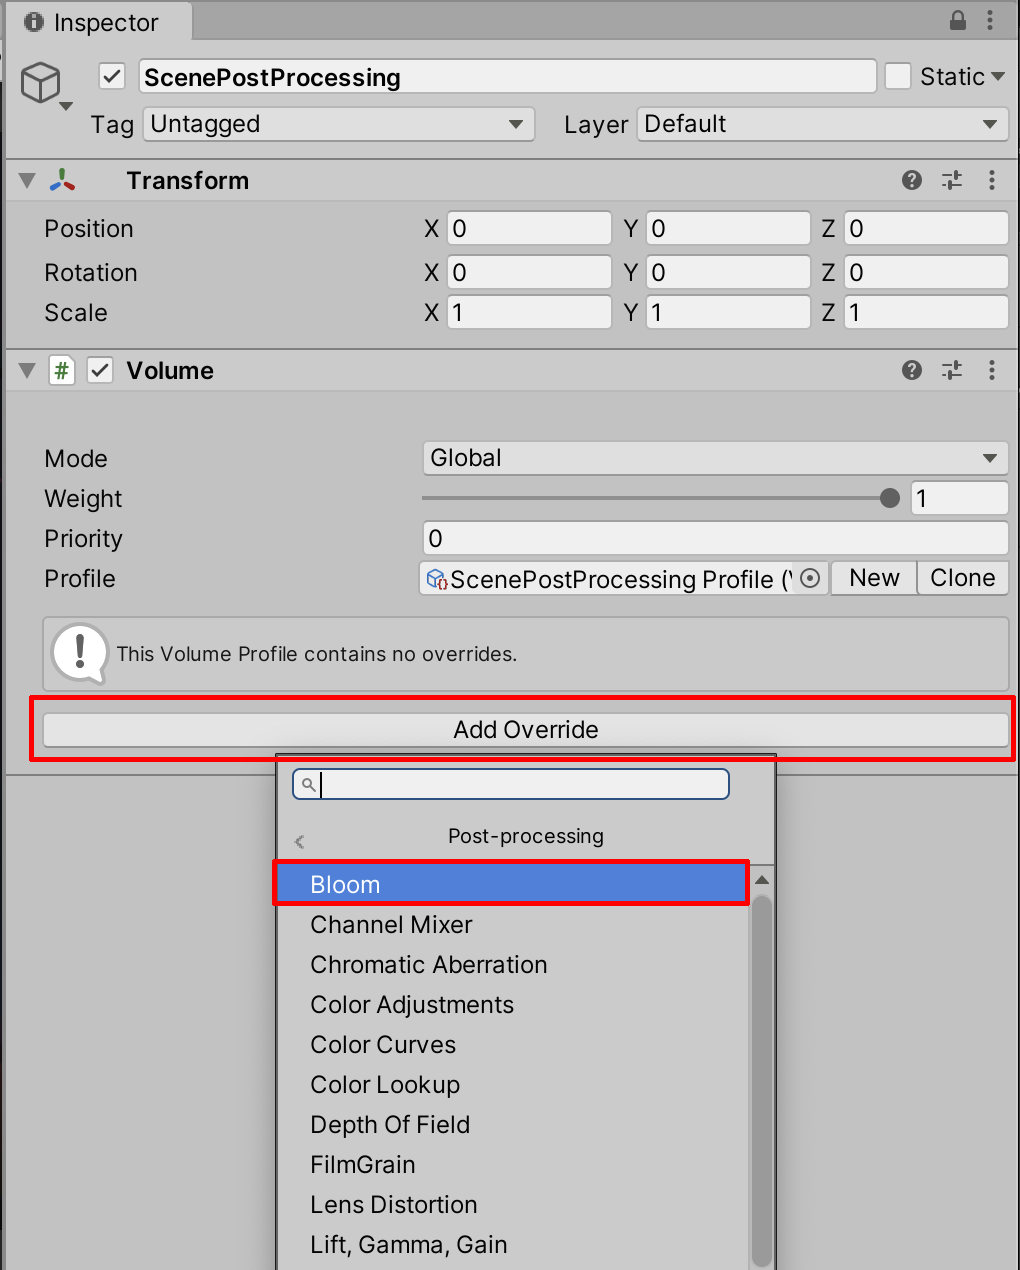Screen dimensions: 1020x1270
Task: Open the Layer dropdown showing Default
Action: click(822, 124)
